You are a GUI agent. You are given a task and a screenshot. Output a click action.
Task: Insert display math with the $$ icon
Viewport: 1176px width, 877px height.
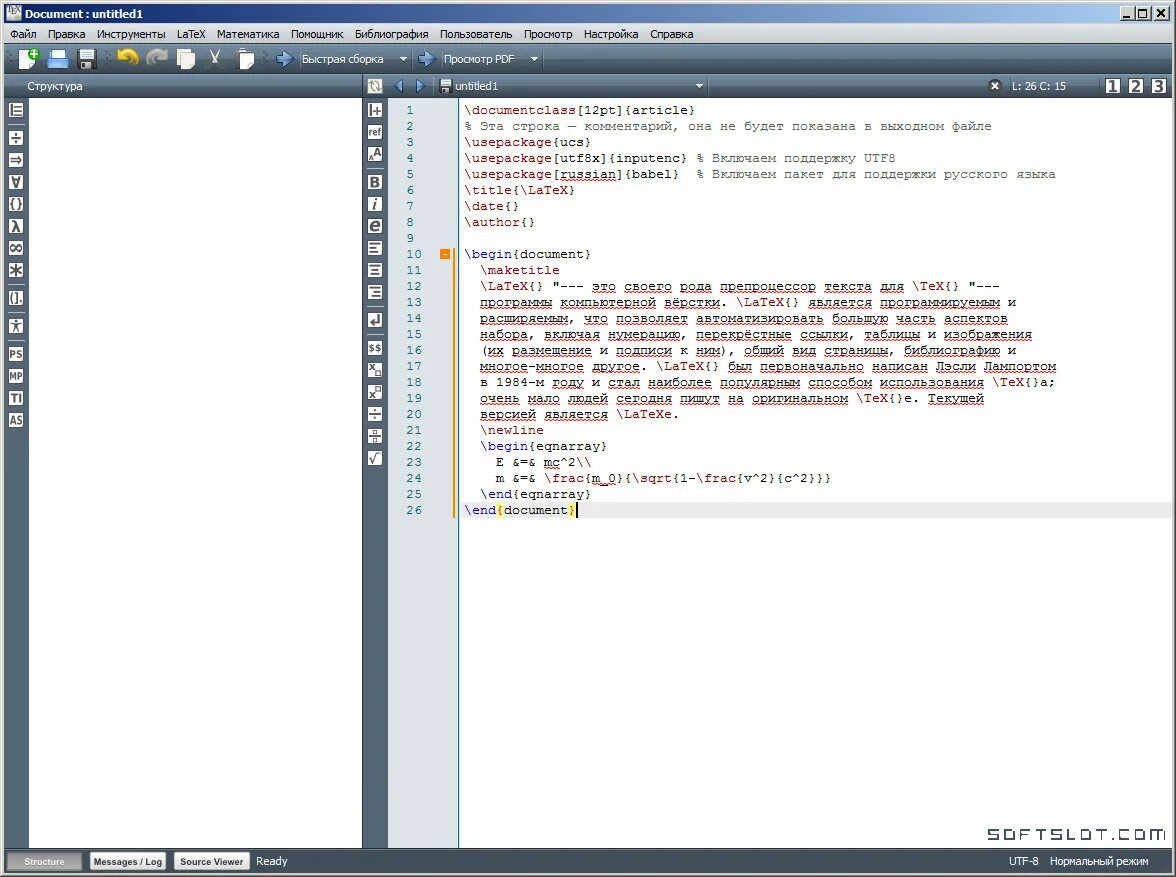375,347
